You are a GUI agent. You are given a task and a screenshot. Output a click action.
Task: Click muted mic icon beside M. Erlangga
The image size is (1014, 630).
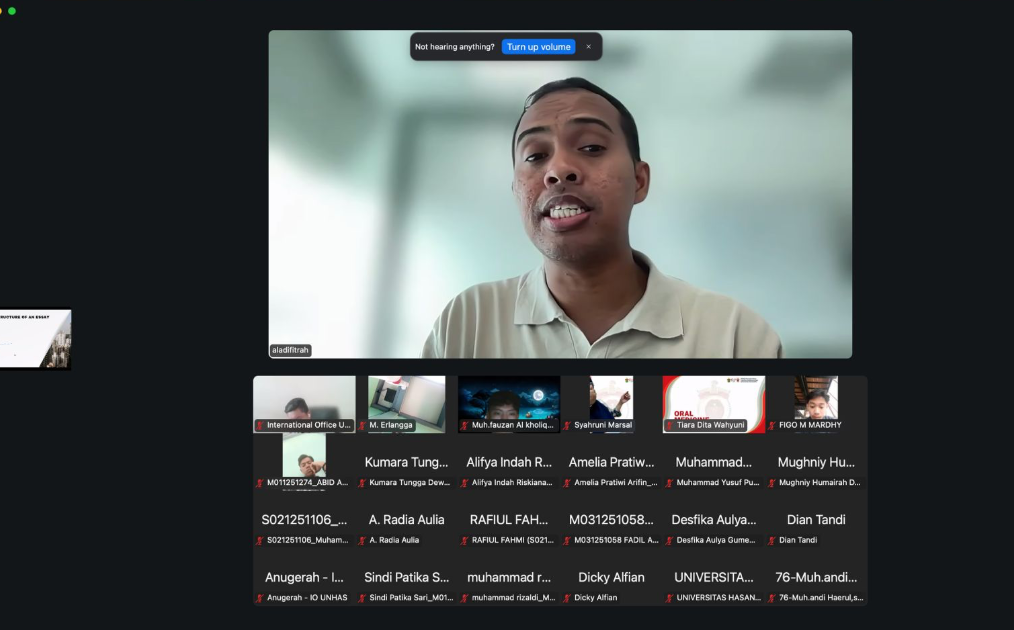coord(363,425)
